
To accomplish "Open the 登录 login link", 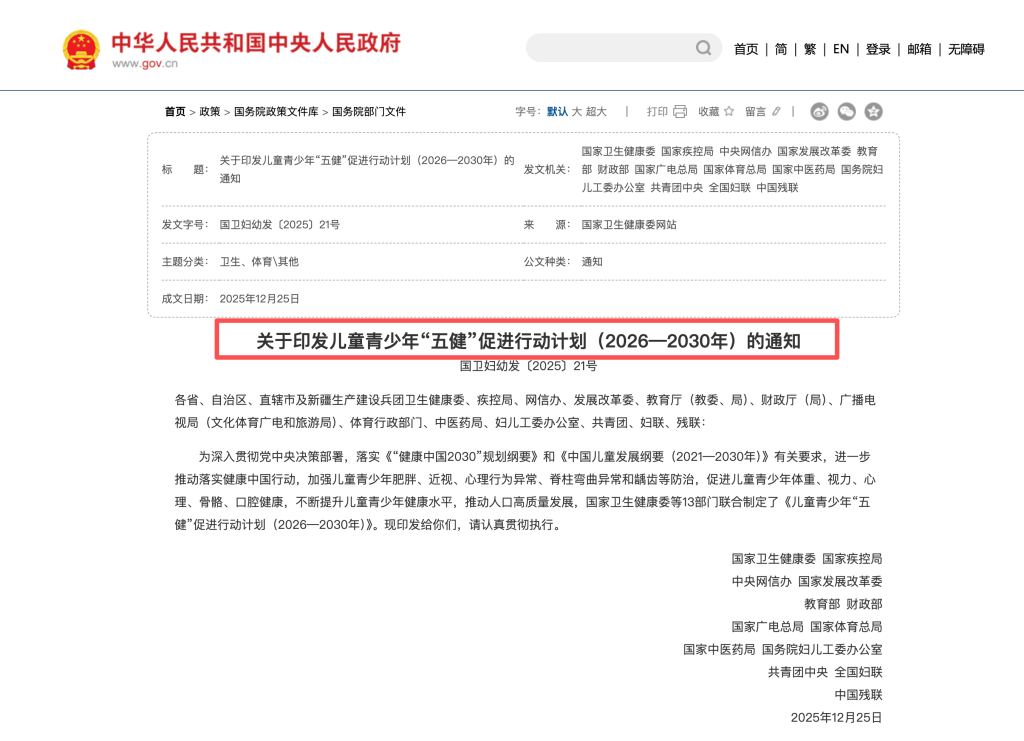I will pos(878,49).
